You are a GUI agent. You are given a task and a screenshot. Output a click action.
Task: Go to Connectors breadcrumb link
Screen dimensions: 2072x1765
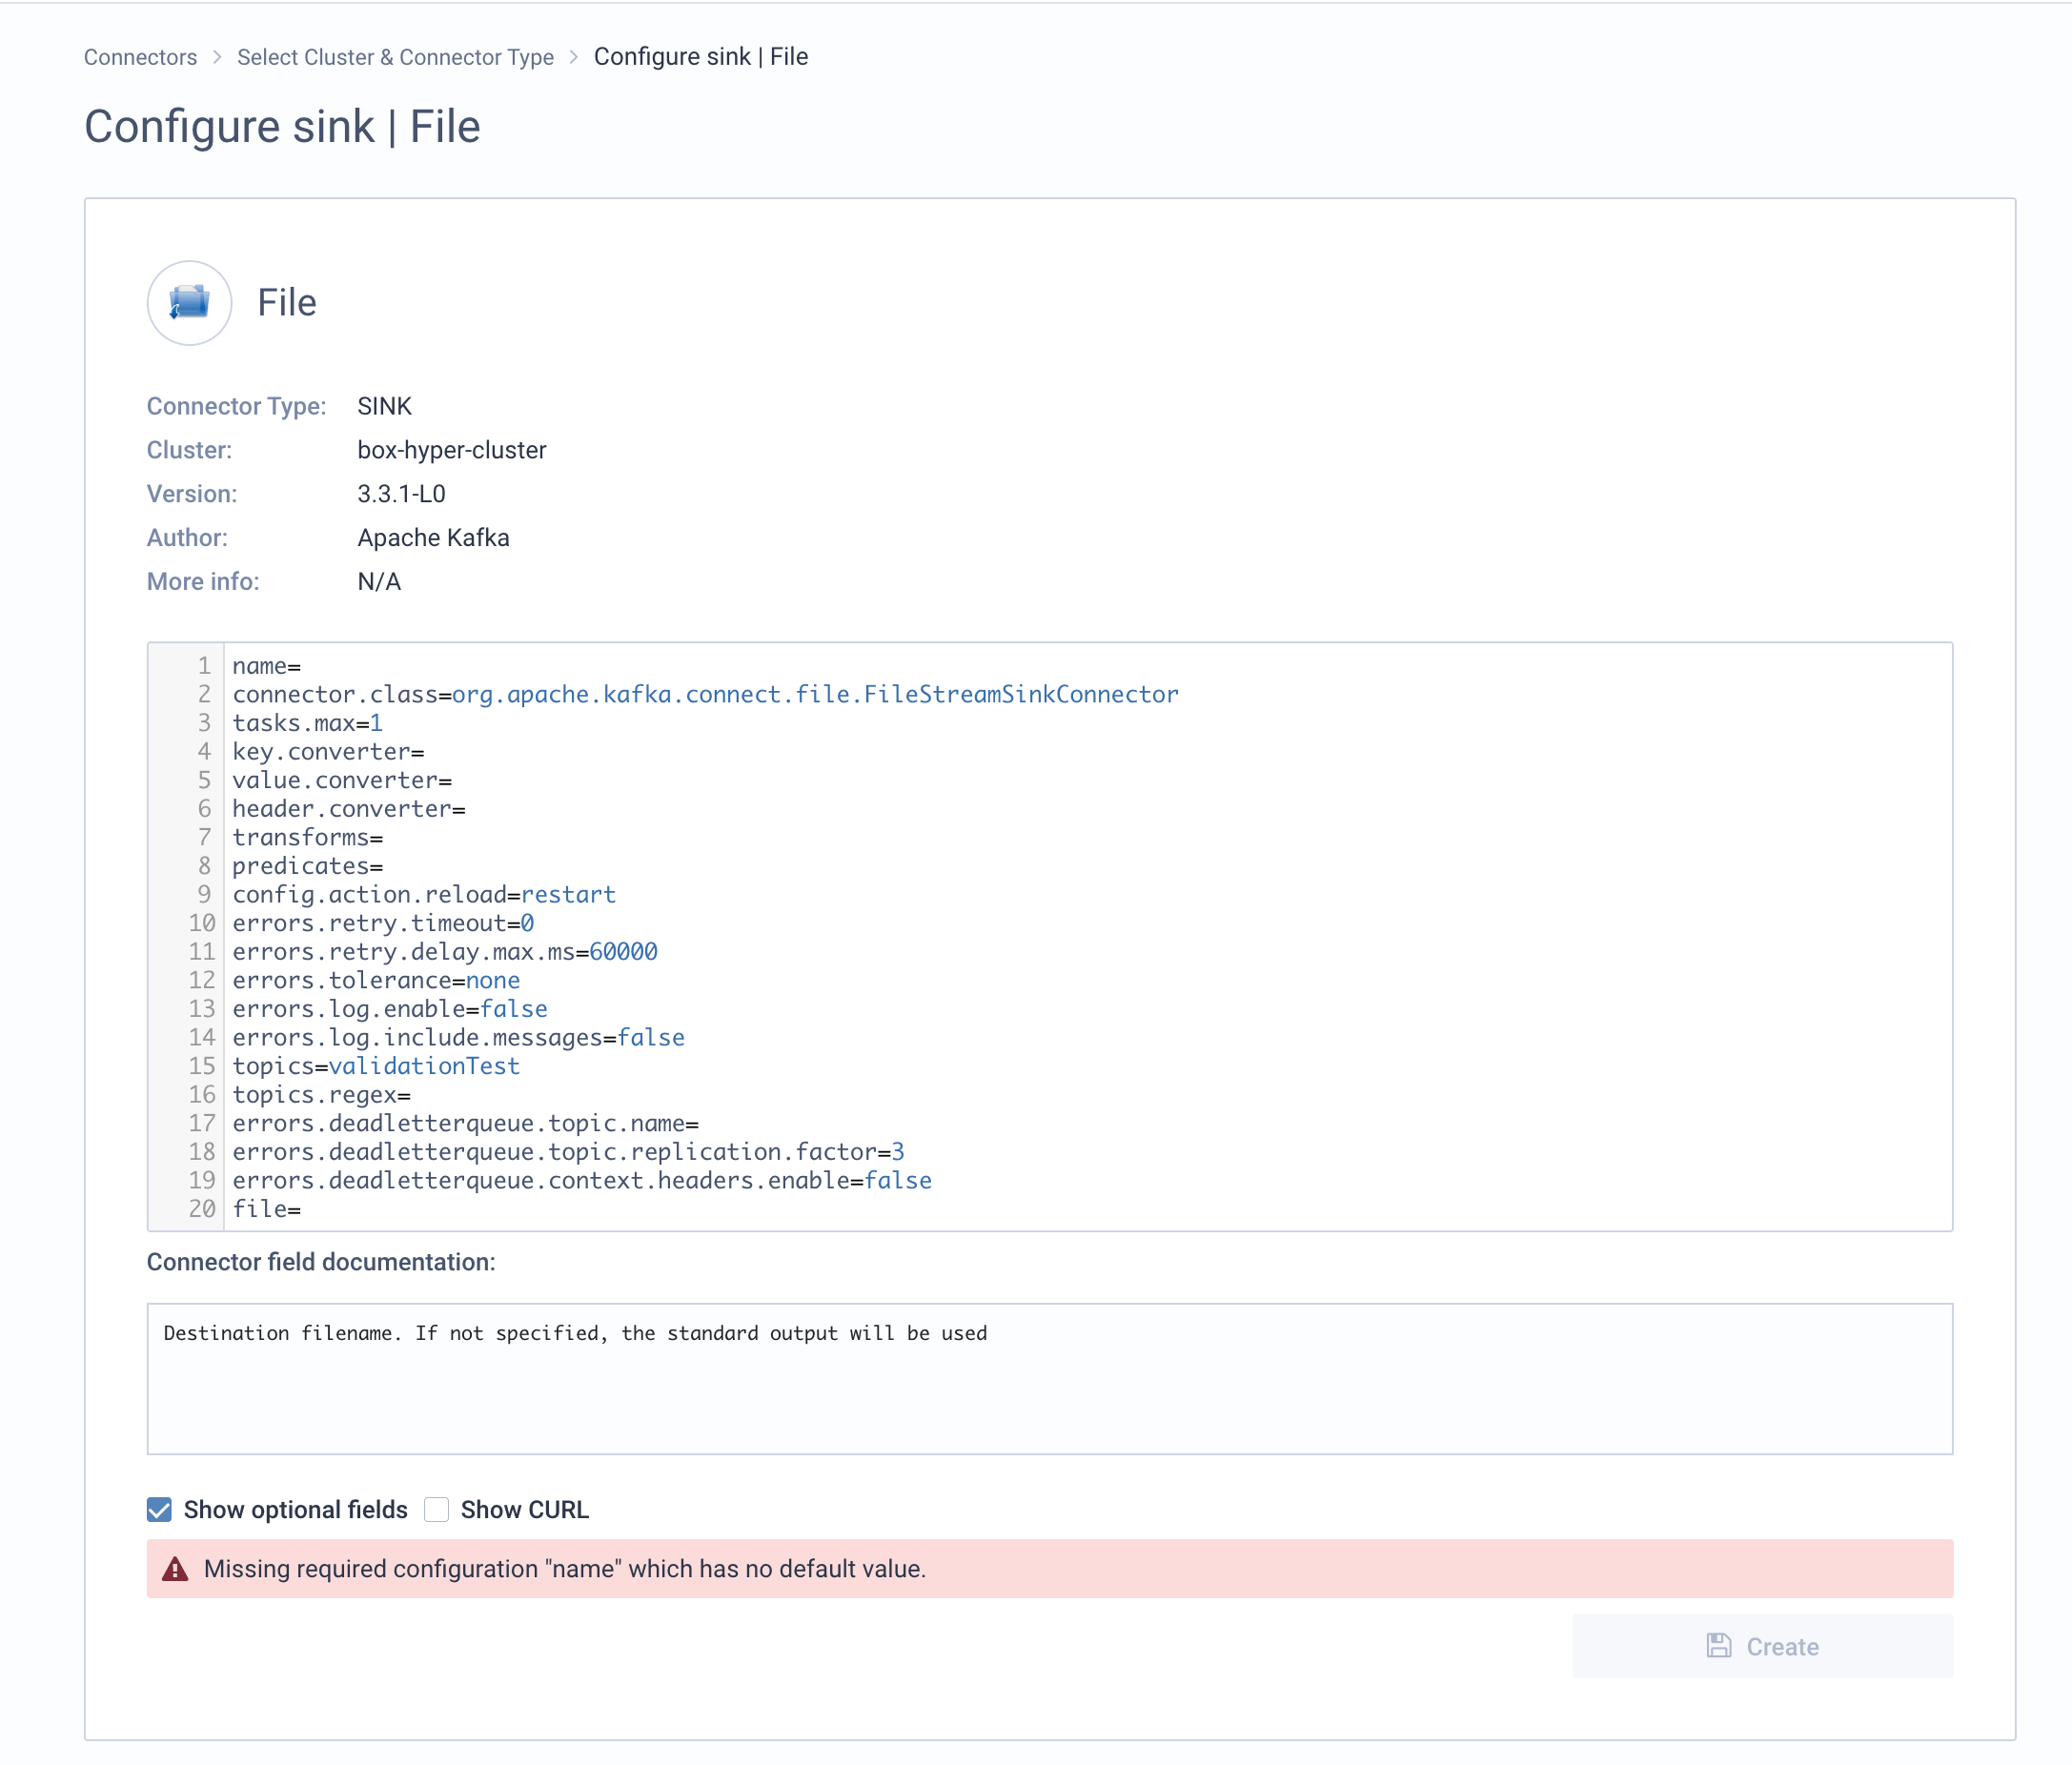tap(140, 57)
